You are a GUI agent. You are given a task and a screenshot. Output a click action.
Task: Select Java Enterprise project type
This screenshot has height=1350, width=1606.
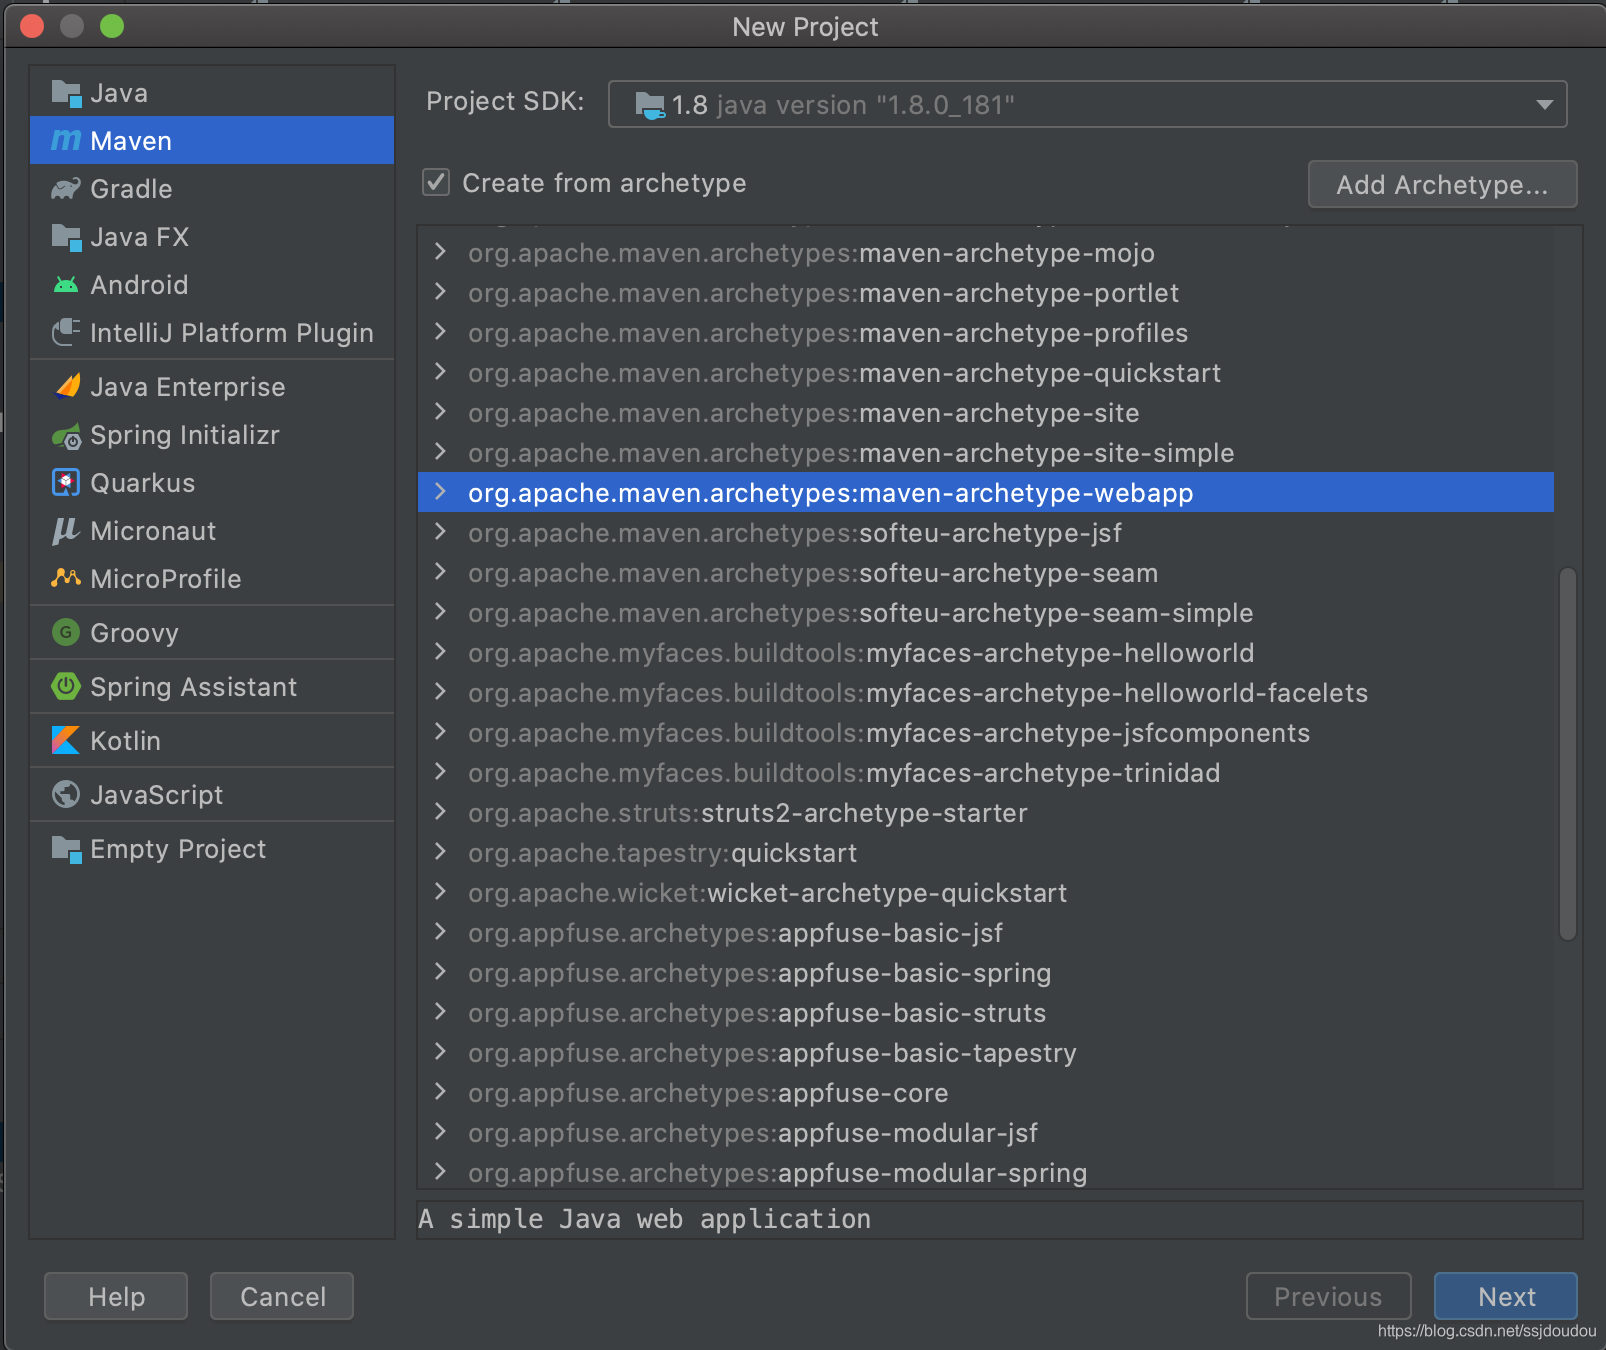[x=212, y=387]
